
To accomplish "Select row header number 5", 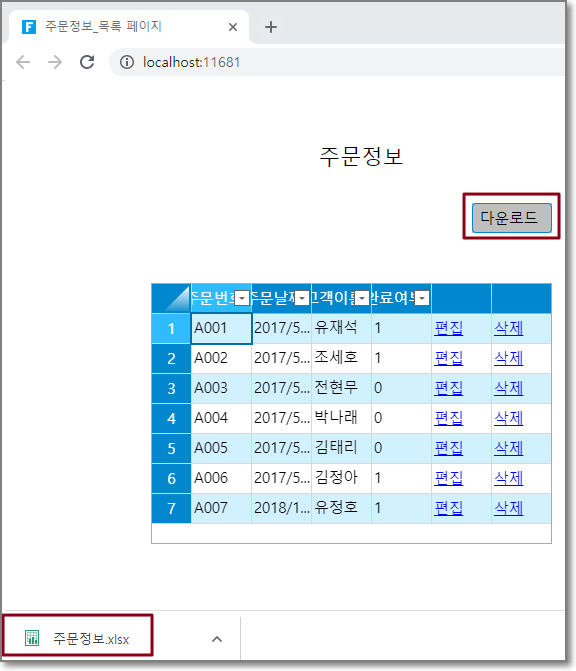I will click(x=172, y=448).
